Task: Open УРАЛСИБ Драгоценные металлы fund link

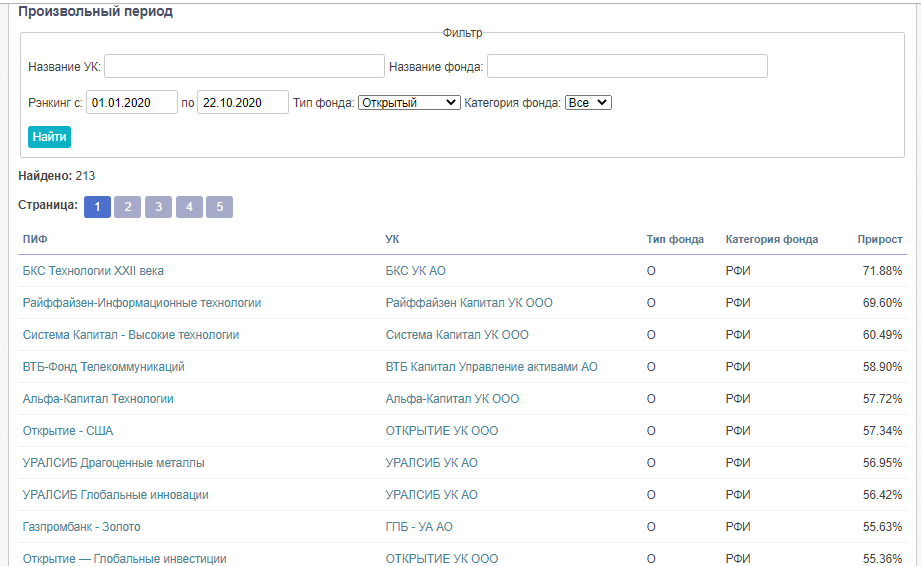Action: click(x=114, y=463)
